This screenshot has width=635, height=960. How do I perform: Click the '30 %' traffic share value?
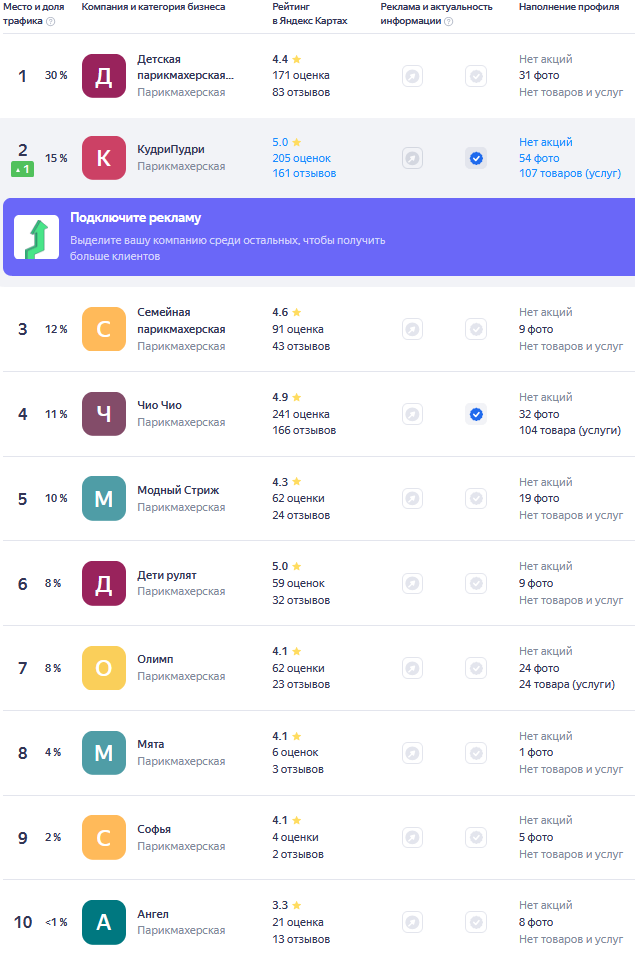(x=56, y=75)
